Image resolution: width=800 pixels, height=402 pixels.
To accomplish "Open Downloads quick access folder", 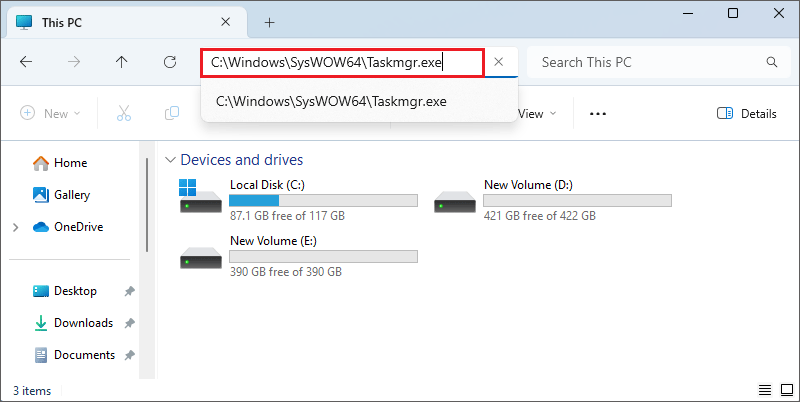I will tap(72, 323).
